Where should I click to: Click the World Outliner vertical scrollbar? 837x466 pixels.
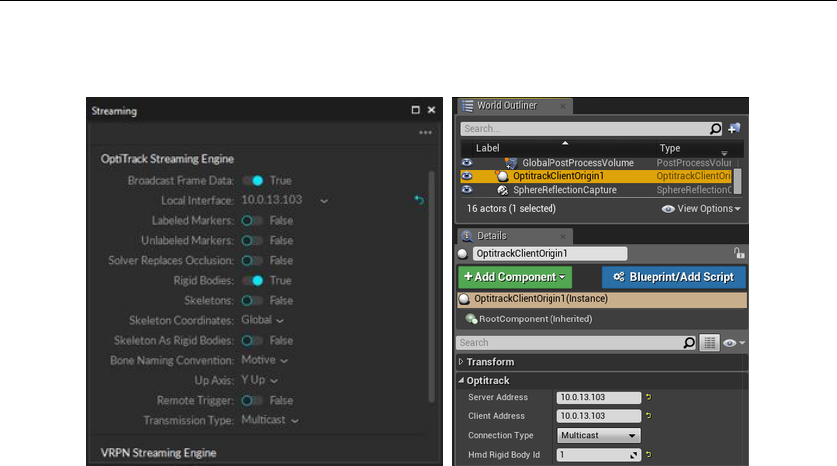click(737, 181)
